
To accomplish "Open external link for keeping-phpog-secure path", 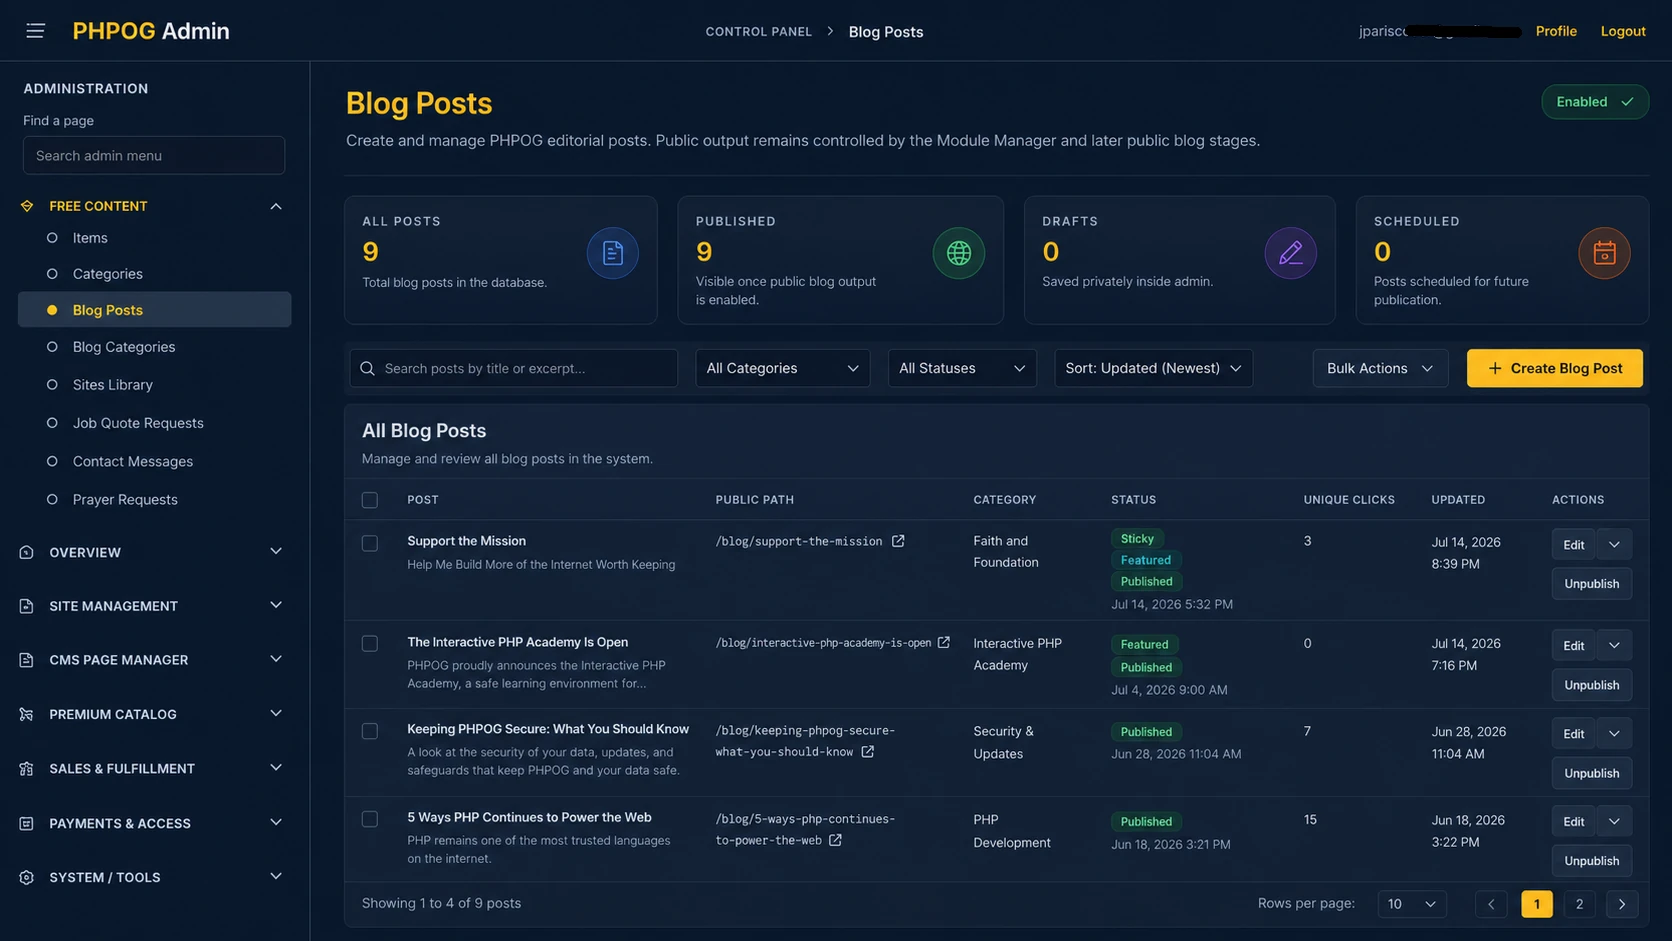I will click(x=867, y=751).
